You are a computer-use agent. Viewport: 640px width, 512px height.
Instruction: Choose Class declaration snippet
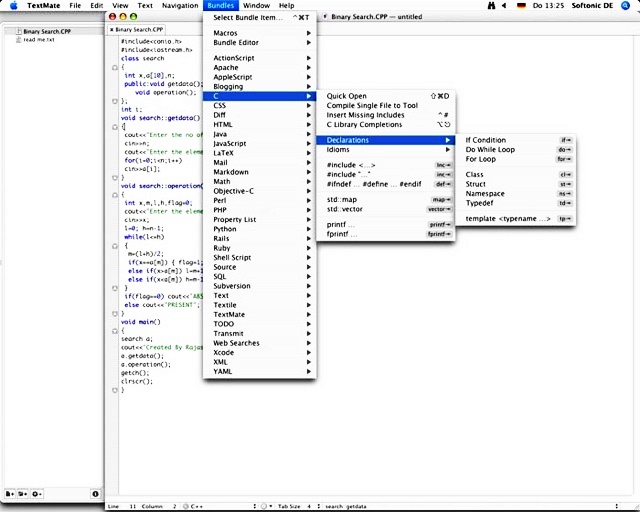coord(516,174)
